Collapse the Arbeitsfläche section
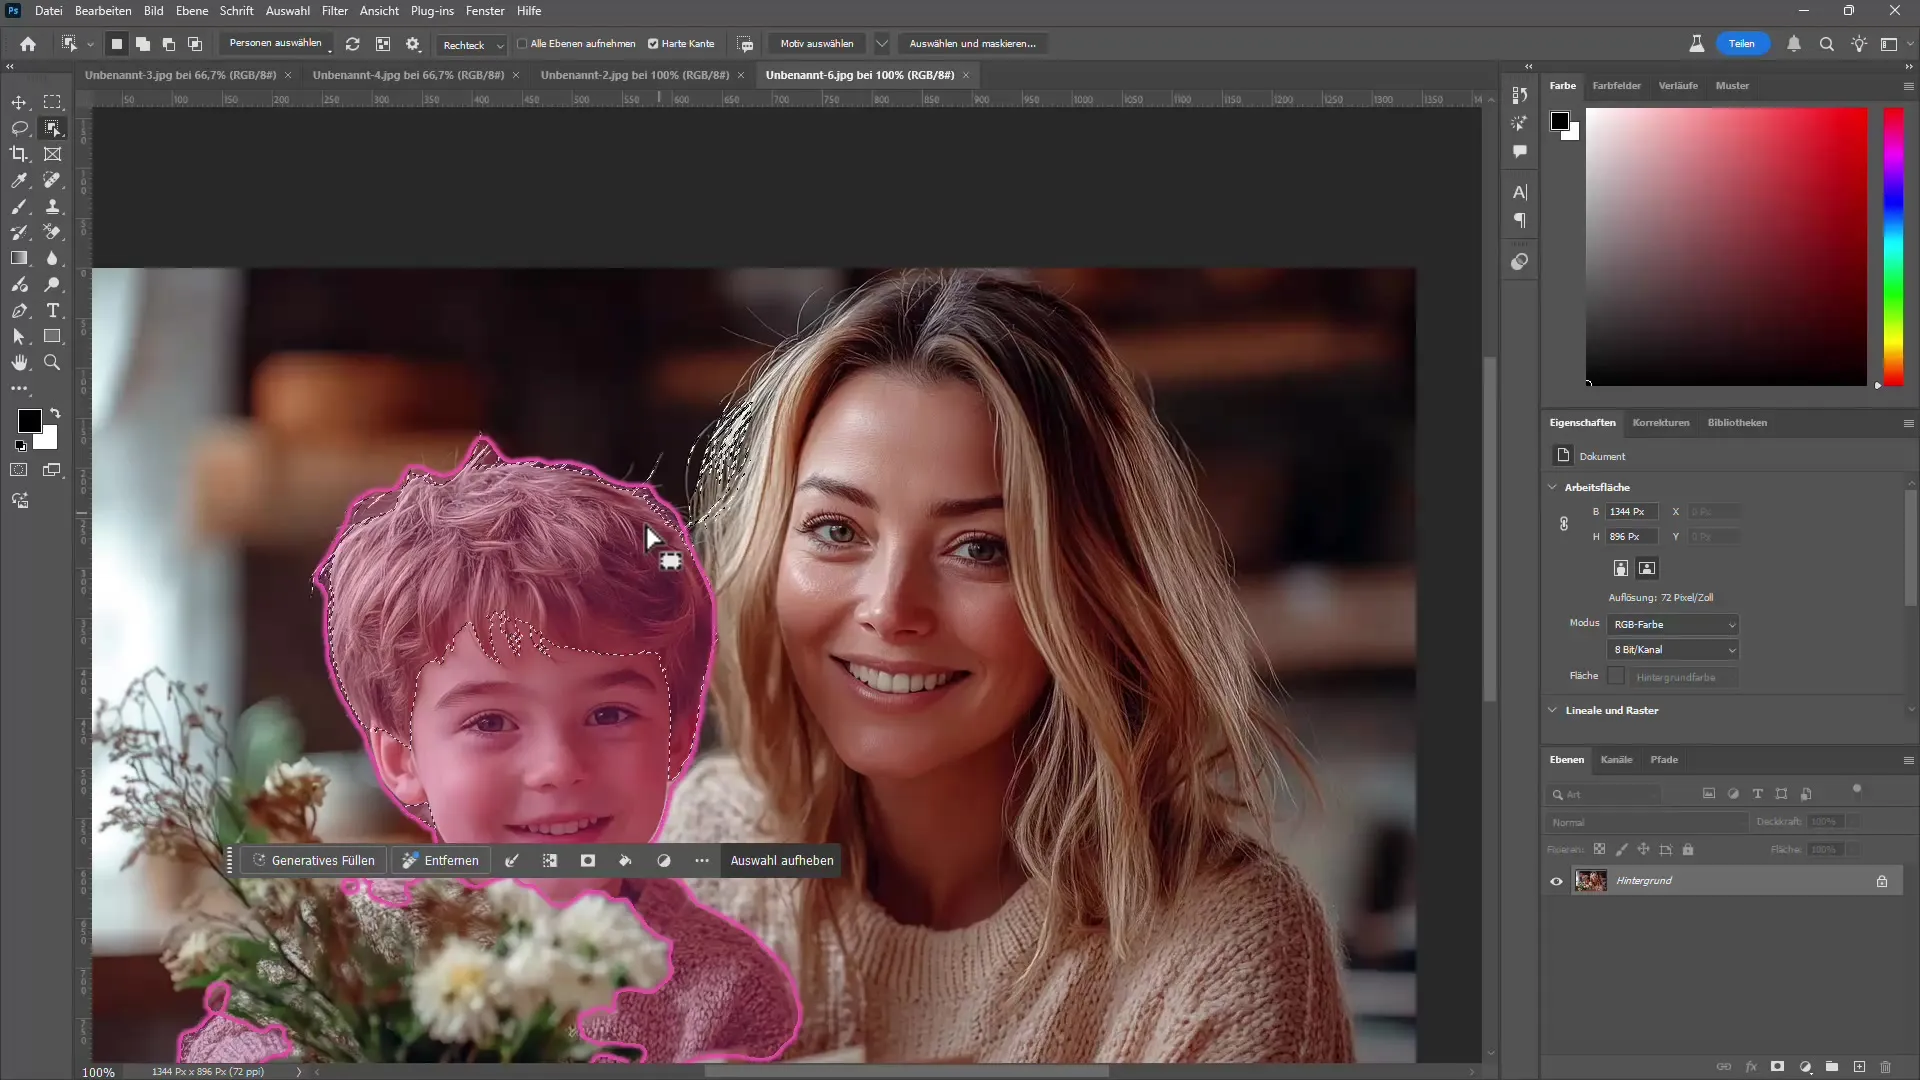 pos(1552,488)
